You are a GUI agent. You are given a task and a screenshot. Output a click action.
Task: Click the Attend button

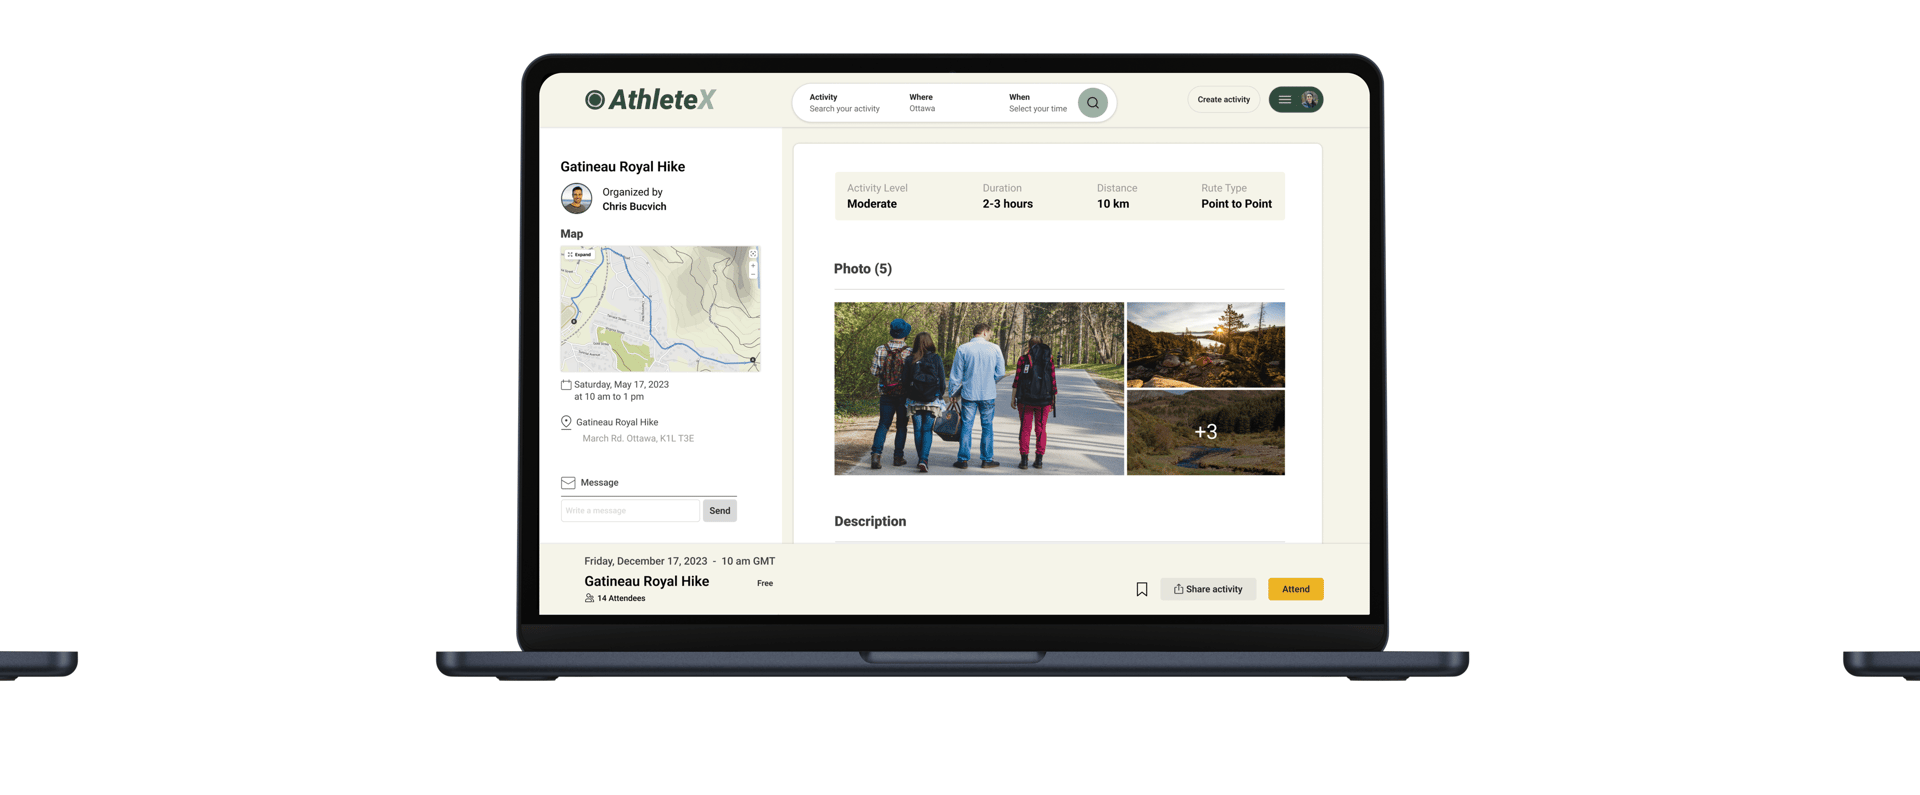pyautogui.click(x=1296, y=589)
